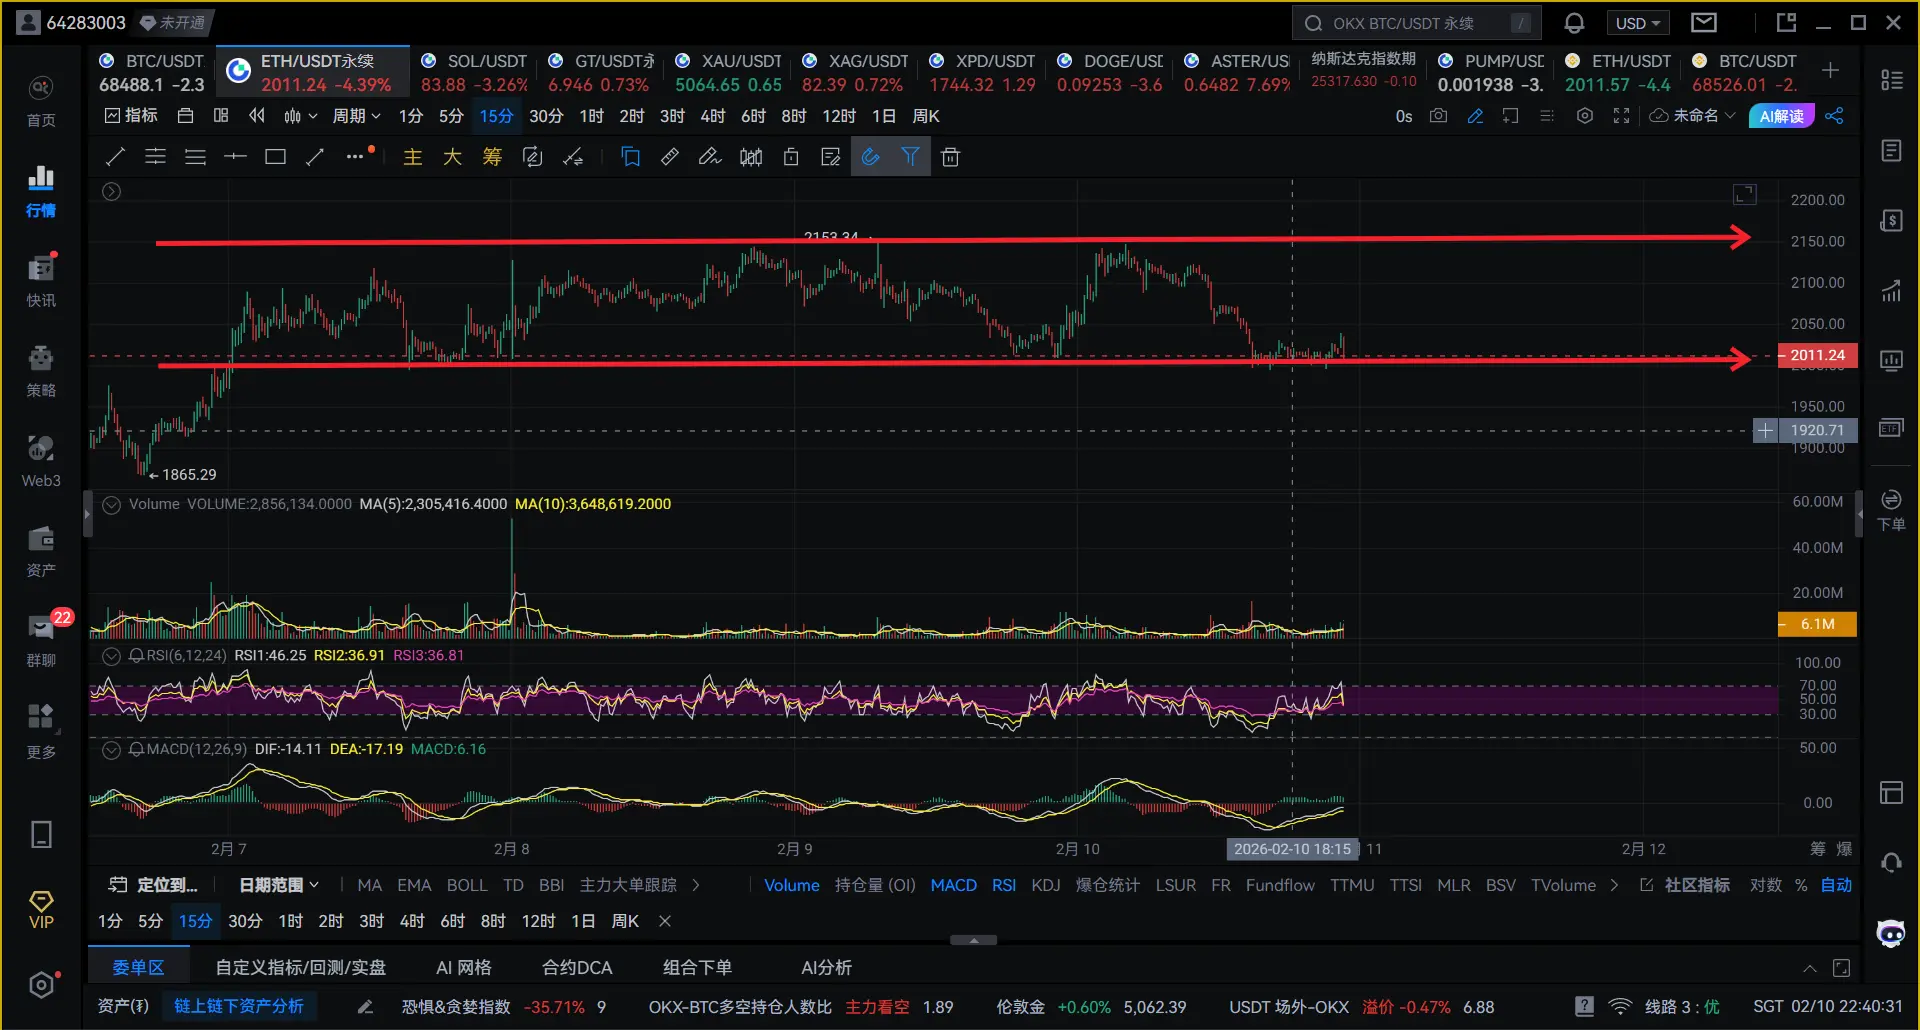Go to 首页 home in left sidebar
1920x1030 pixels.
[41, 102]
